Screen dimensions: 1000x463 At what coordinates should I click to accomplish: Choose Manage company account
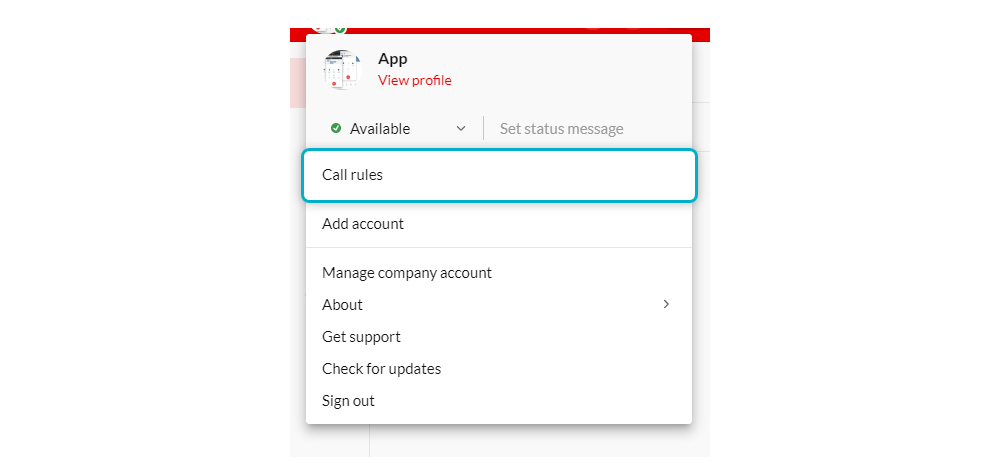[407, 272]
